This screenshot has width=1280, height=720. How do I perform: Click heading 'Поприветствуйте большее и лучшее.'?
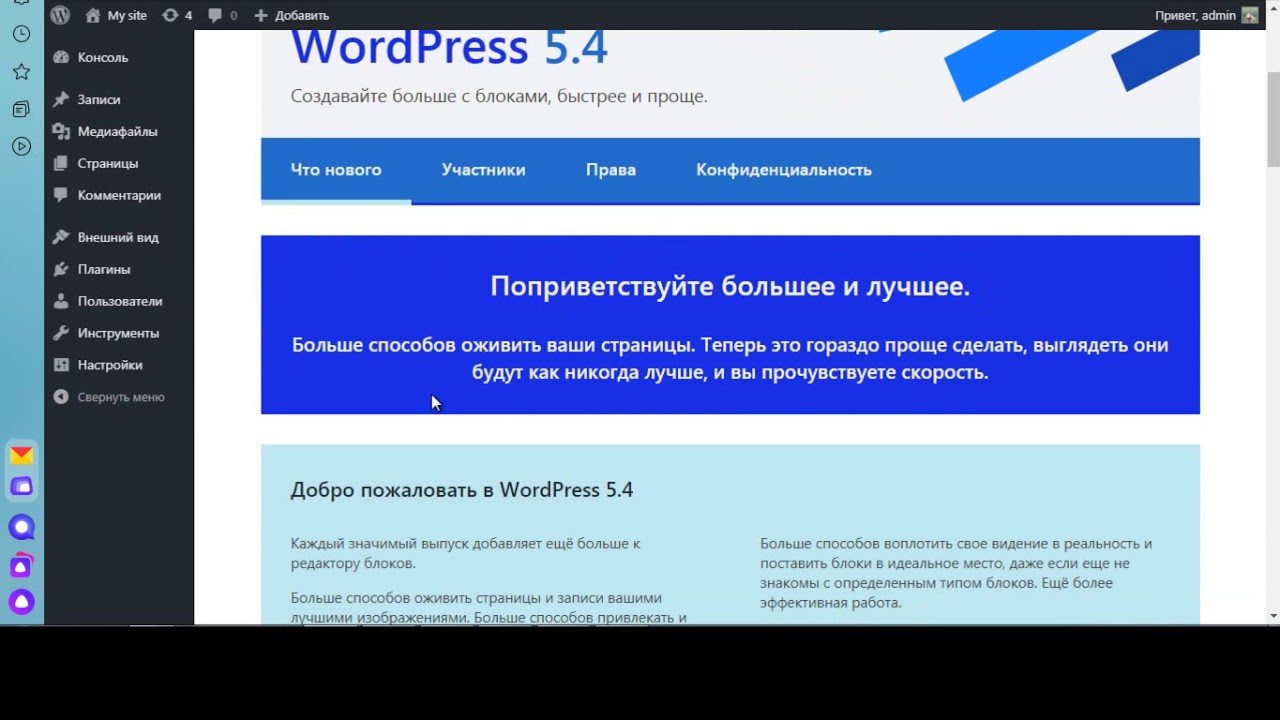730,287
